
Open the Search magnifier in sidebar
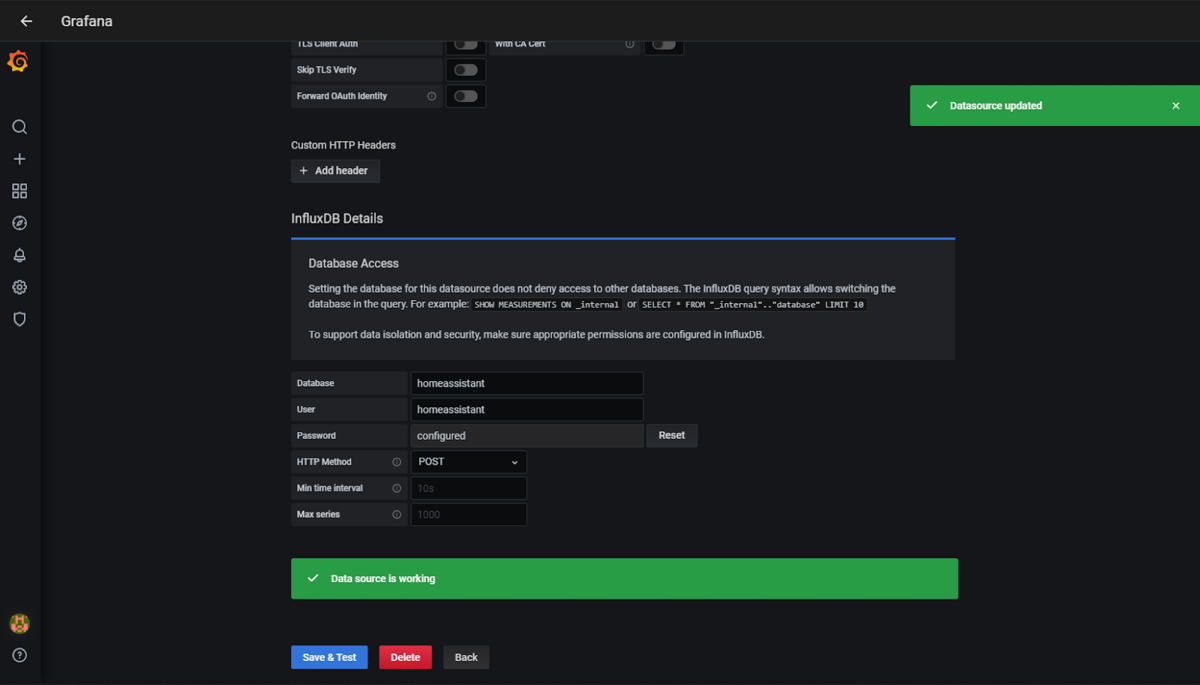pos(19,127)
